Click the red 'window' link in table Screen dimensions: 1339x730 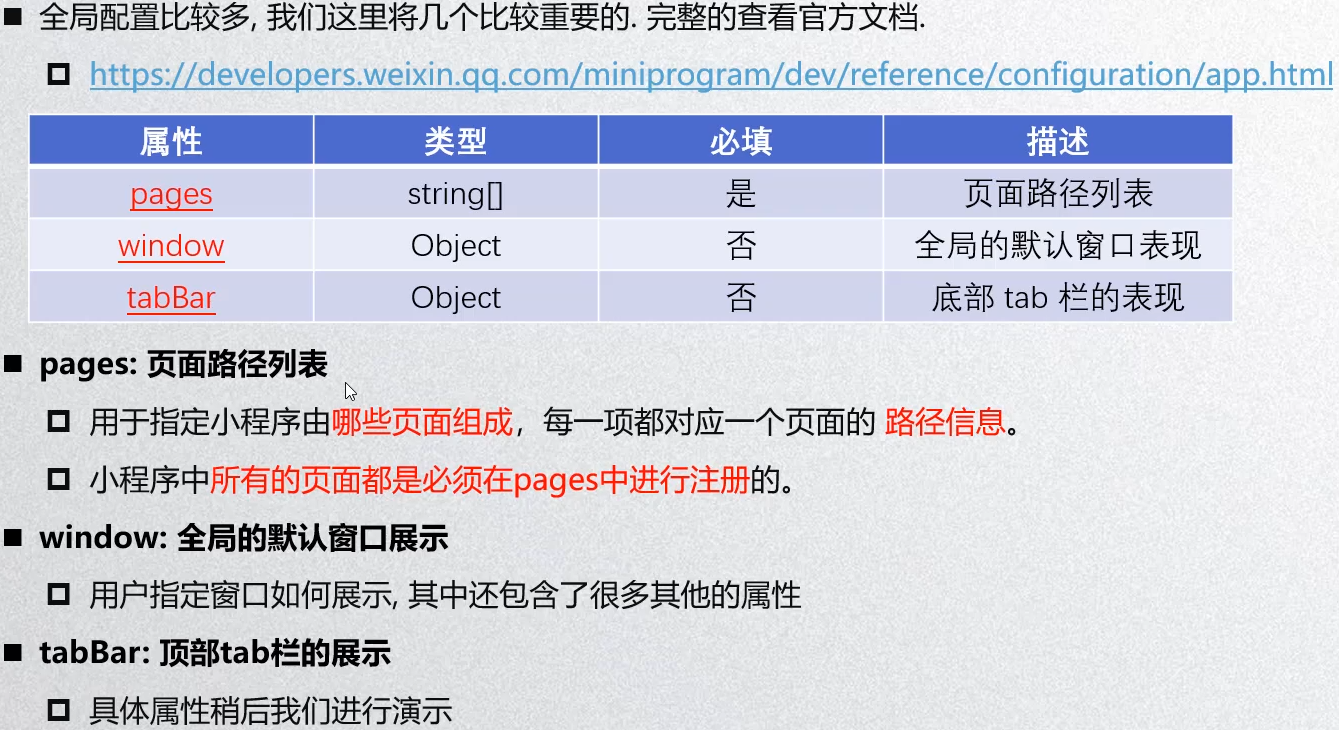(x=171, y=246)
